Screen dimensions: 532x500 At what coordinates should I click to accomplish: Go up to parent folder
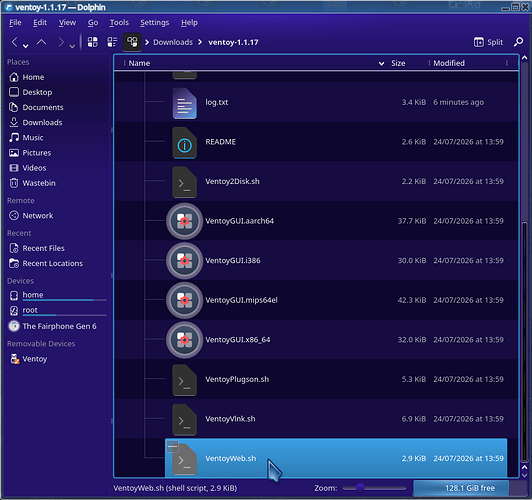41,42
